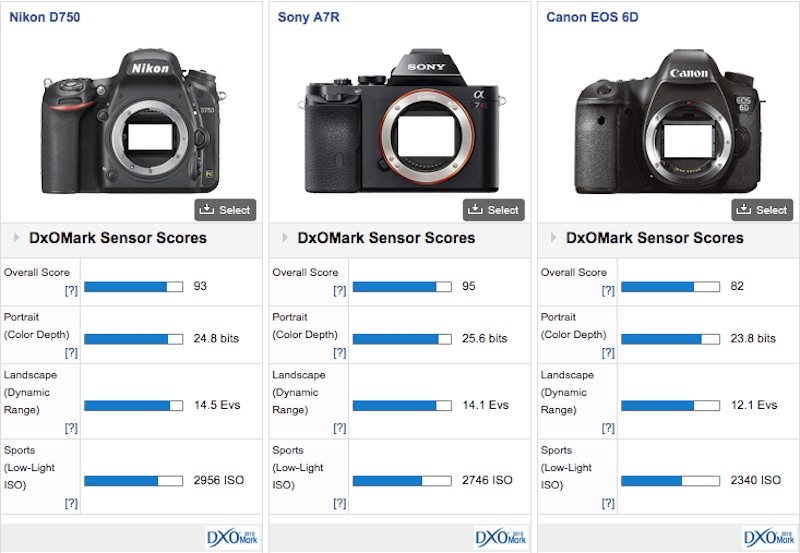
Task: Select Sony A7R overall score value 95
Action: pos(468,286)
